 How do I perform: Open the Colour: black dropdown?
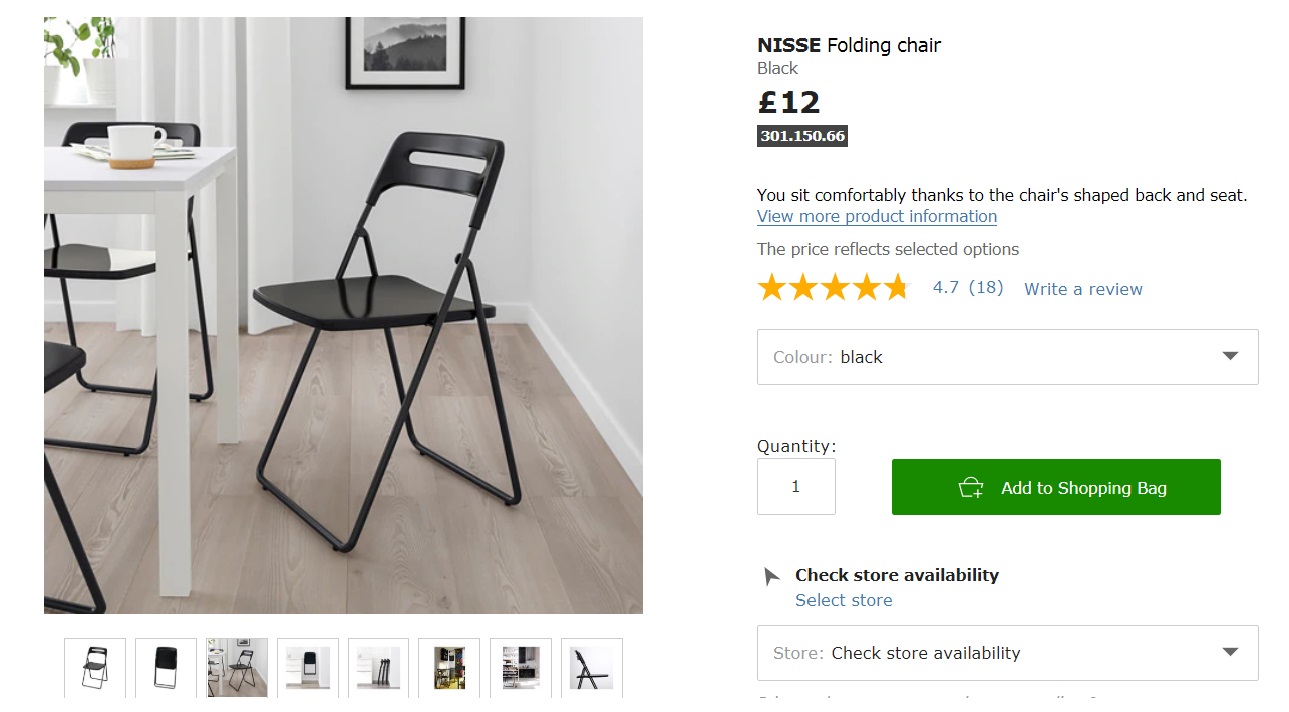click(1007, 357)
